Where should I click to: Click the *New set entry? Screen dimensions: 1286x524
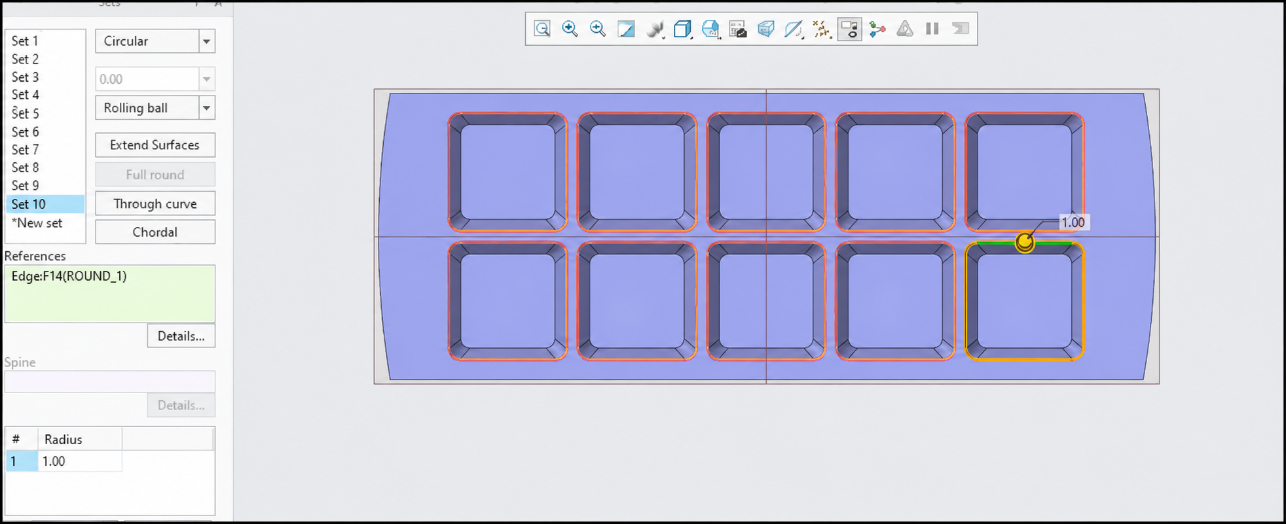click(x=45, y=223)
